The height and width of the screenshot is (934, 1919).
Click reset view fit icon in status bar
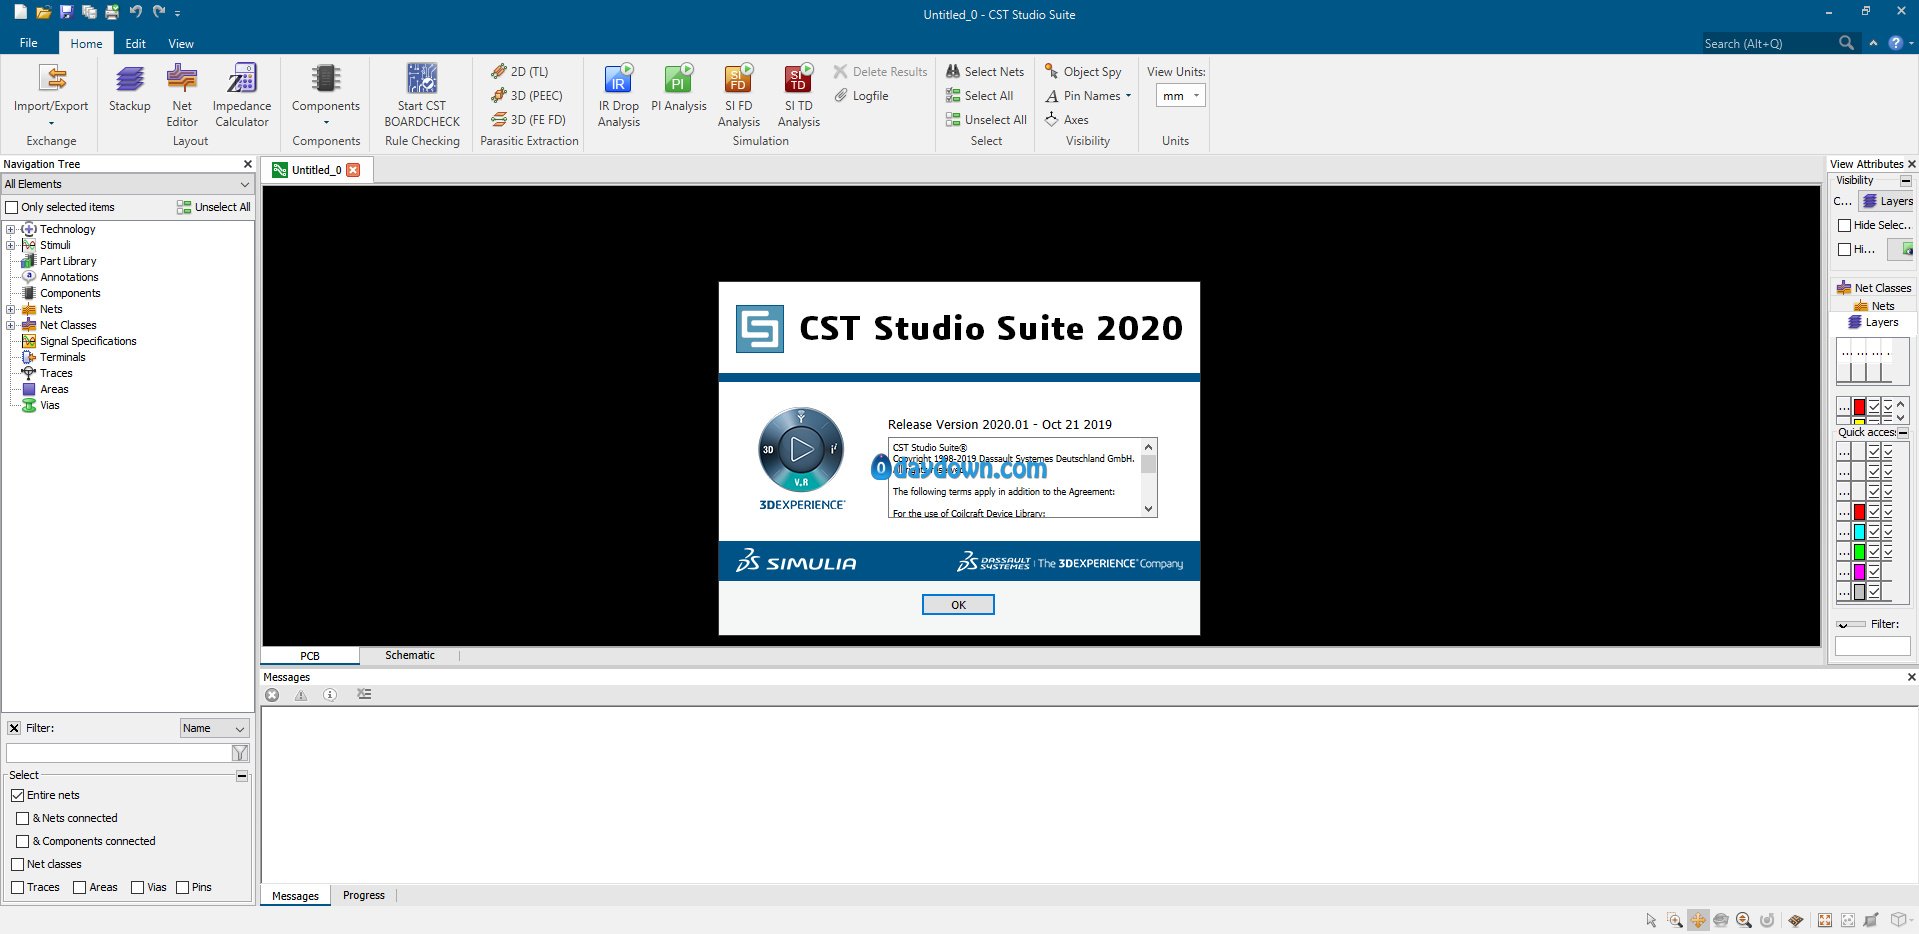(x=1825, y=920)
